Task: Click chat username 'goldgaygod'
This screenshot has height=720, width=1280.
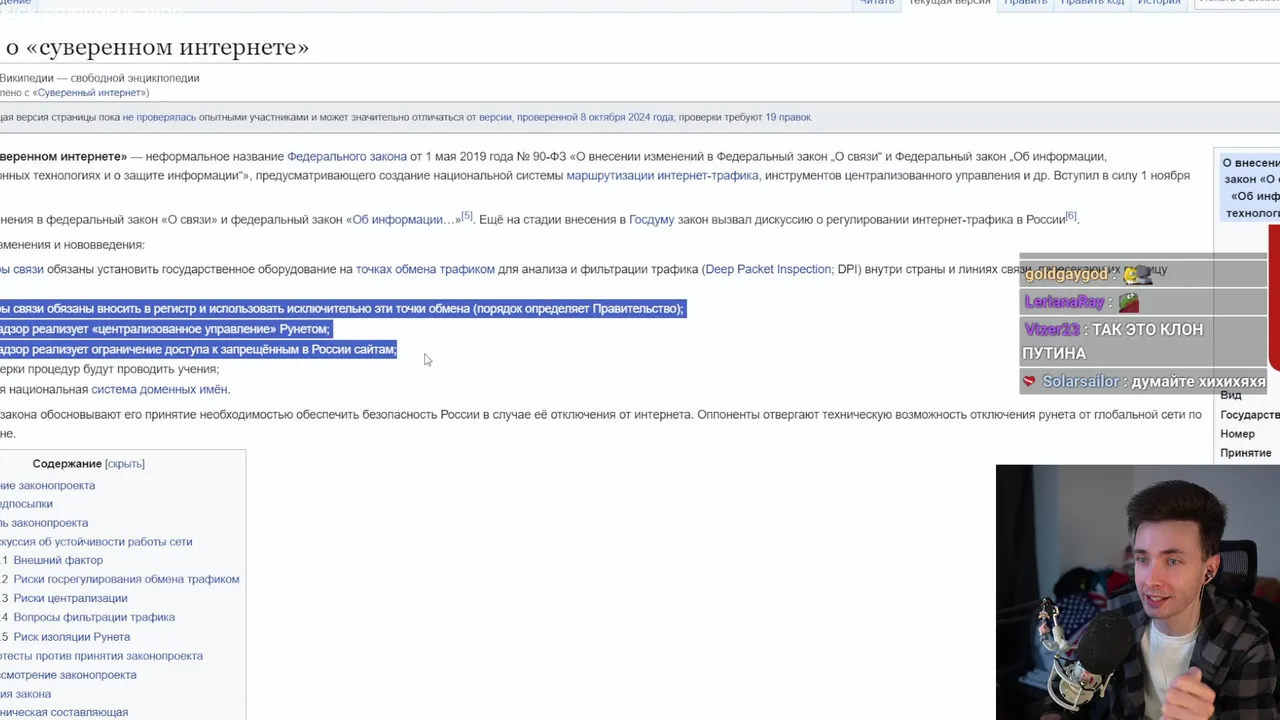Action: [1066, 274]
